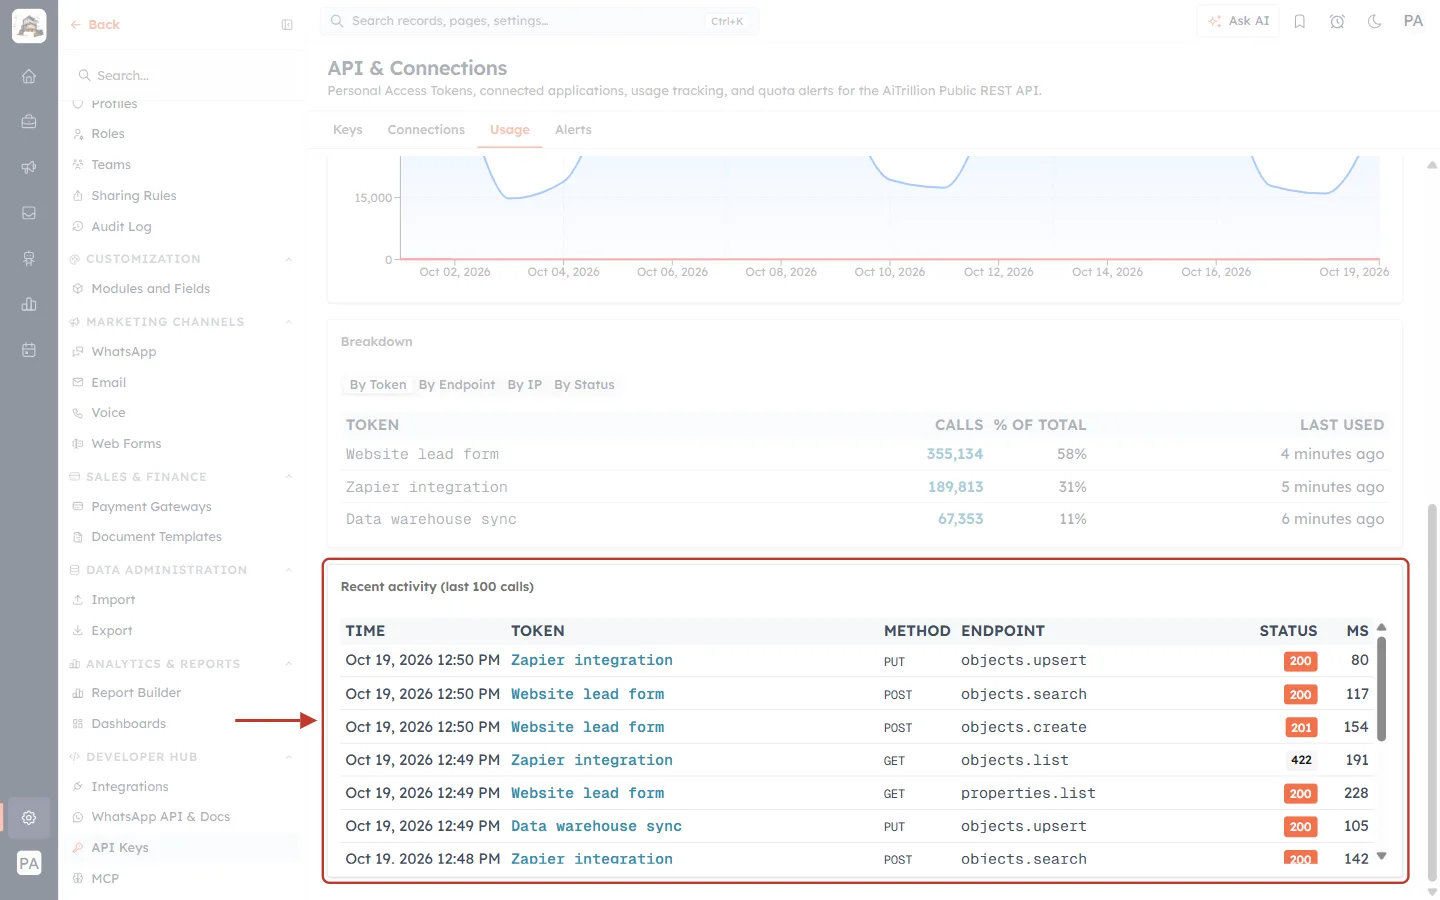The width and height of the screenshot is (1440, 900).
Task: Click the Ask AI button
Action: click(1238, 21)
